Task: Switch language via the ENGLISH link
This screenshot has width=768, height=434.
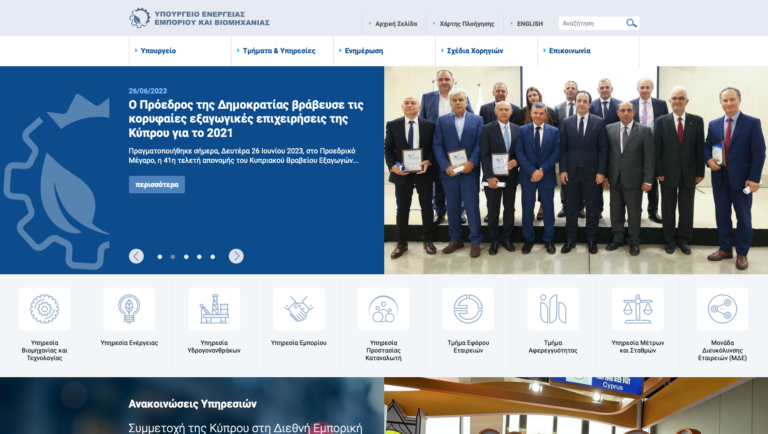Action: (x=530, y=24)
